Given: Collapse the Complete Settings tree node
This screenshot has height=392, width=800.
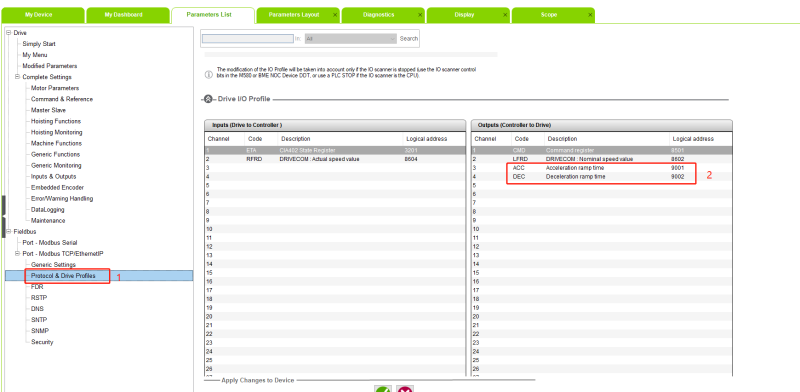Looking at the screenshot, I should [x=17, y=77].
